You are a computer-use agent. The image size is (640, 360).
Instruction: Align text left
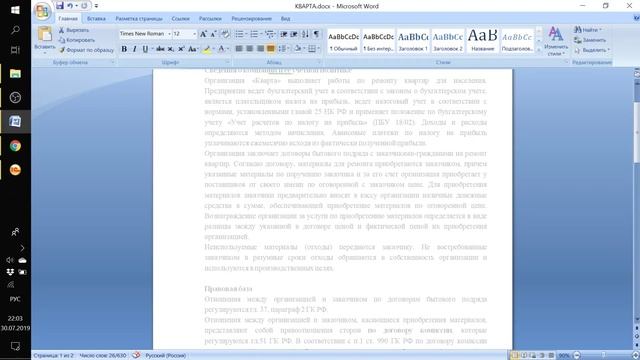click(239, 49)
